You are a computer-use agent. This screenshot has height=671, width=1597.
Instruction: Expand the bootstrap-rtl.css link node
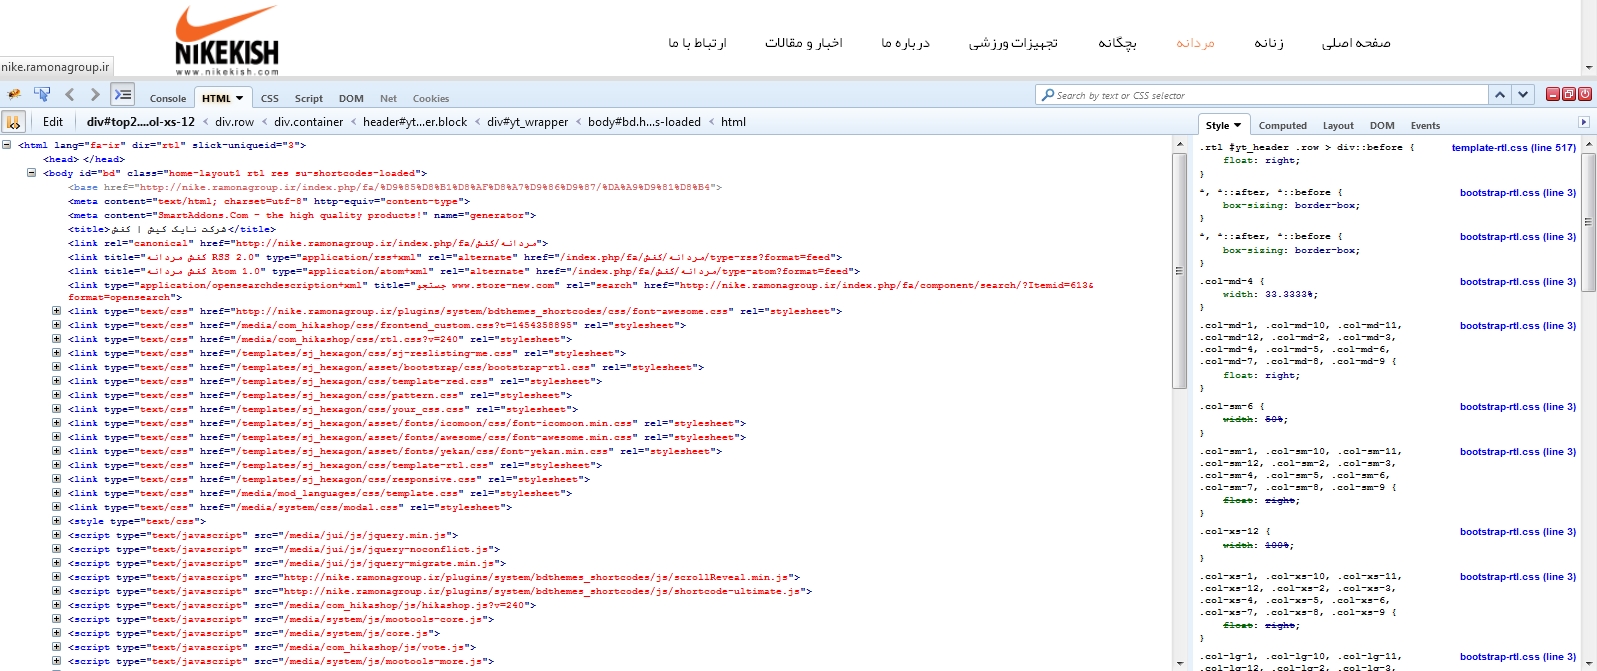(x=57, y=367)
